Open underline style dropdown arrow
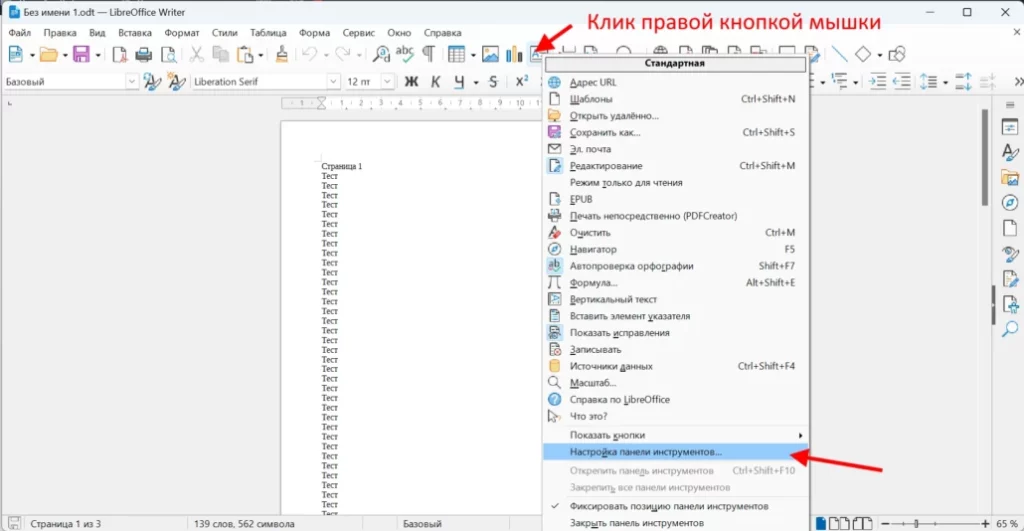Image resolution: width=1024 pixels, height=531 pixels. pos(475,82)
